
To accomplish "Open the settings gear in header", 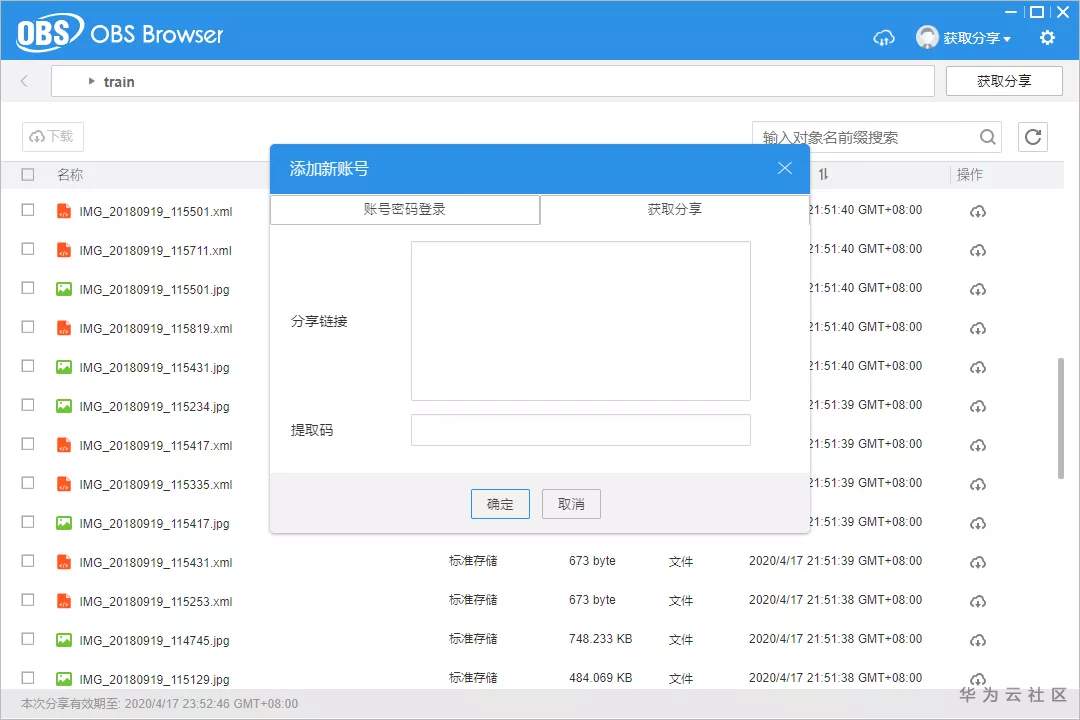I will click(1047, 37).
